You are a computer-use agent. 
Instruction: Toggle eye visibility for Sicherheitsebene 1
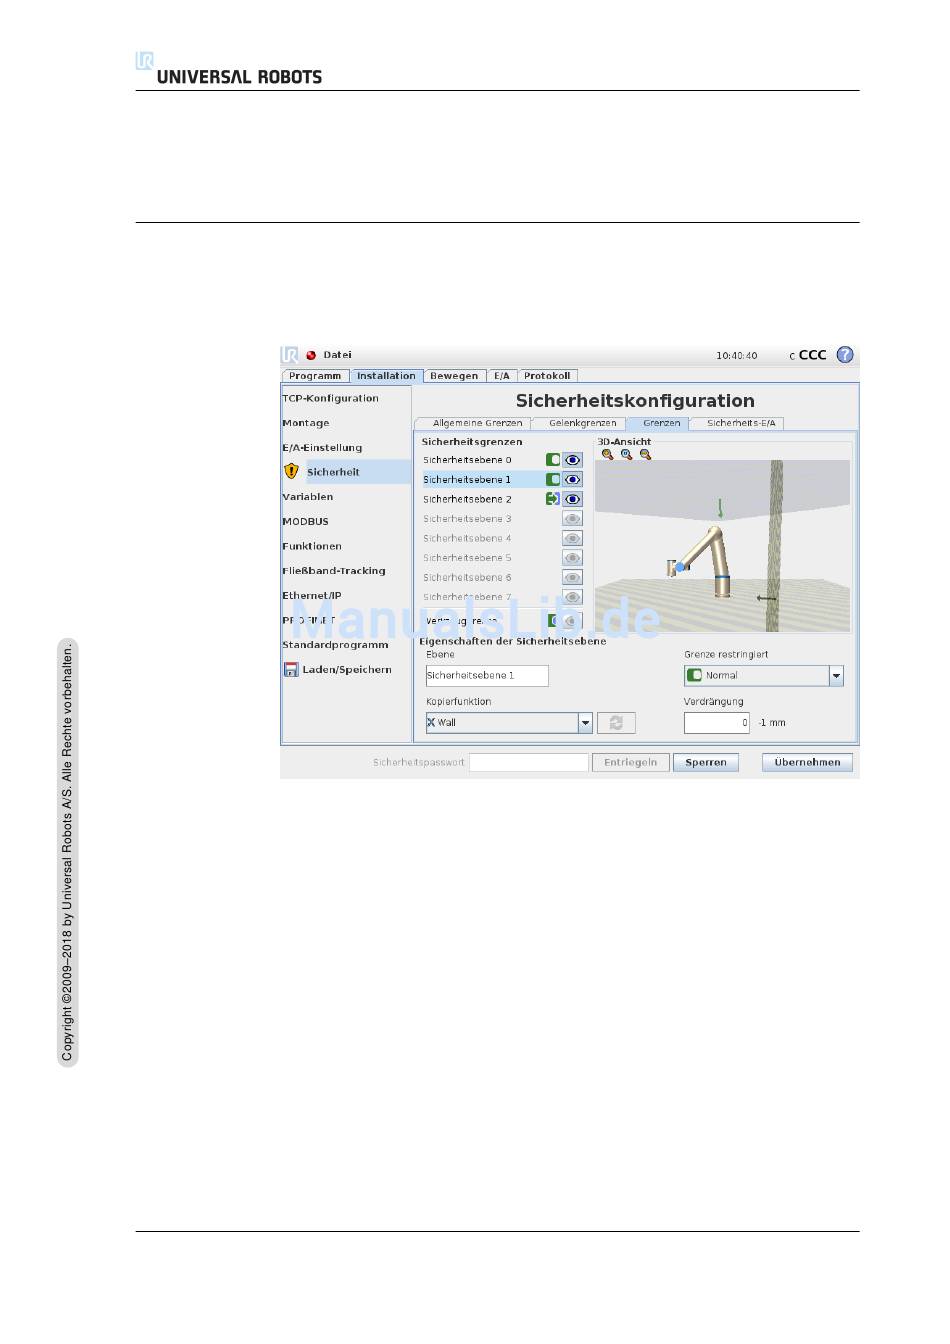coord(572,480)
